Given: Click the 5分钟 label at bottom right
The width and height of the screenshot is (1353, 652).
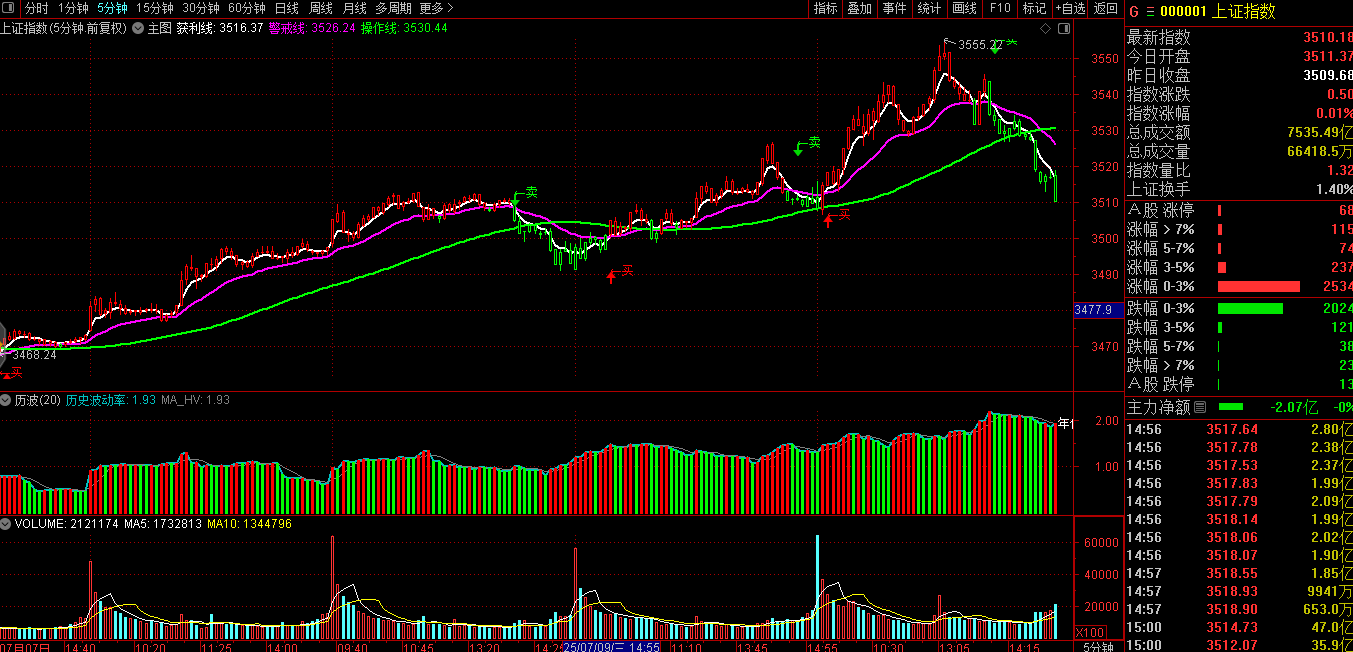Looking at the screenshot, I should click(x=1098, y=646).
